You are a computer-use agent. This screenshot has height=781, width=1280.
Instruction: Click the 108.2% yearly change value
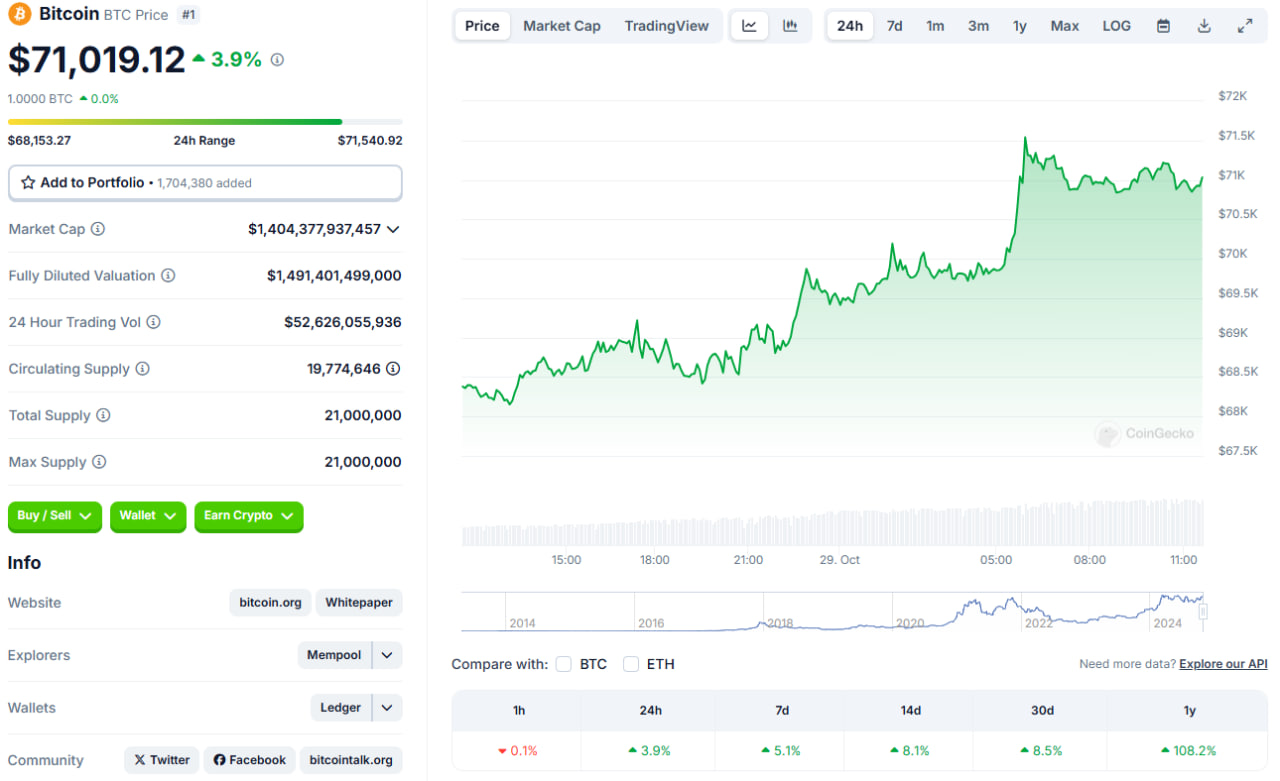point(1189,750)
